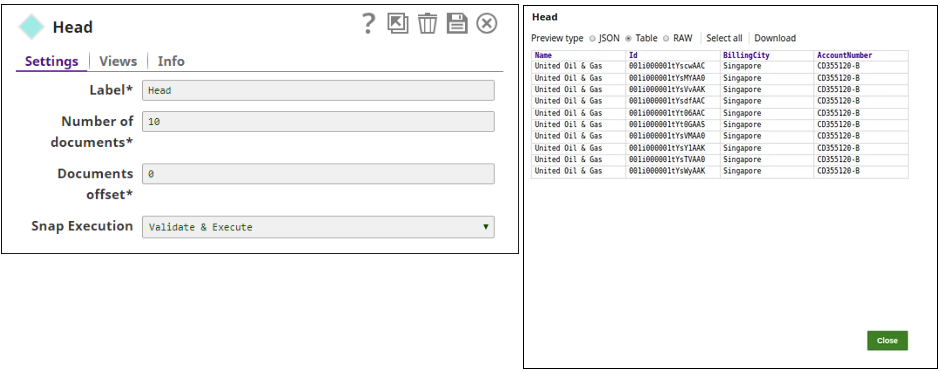
Task: Save the Head snap settings
Action: [457, 23]
